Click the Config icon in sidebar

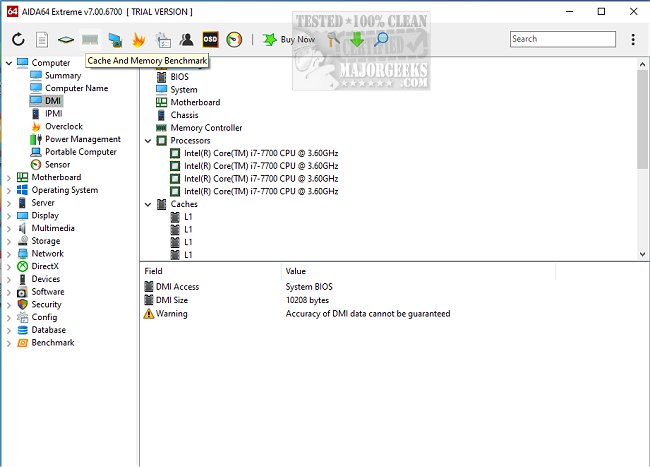click(x=22, y=317)
